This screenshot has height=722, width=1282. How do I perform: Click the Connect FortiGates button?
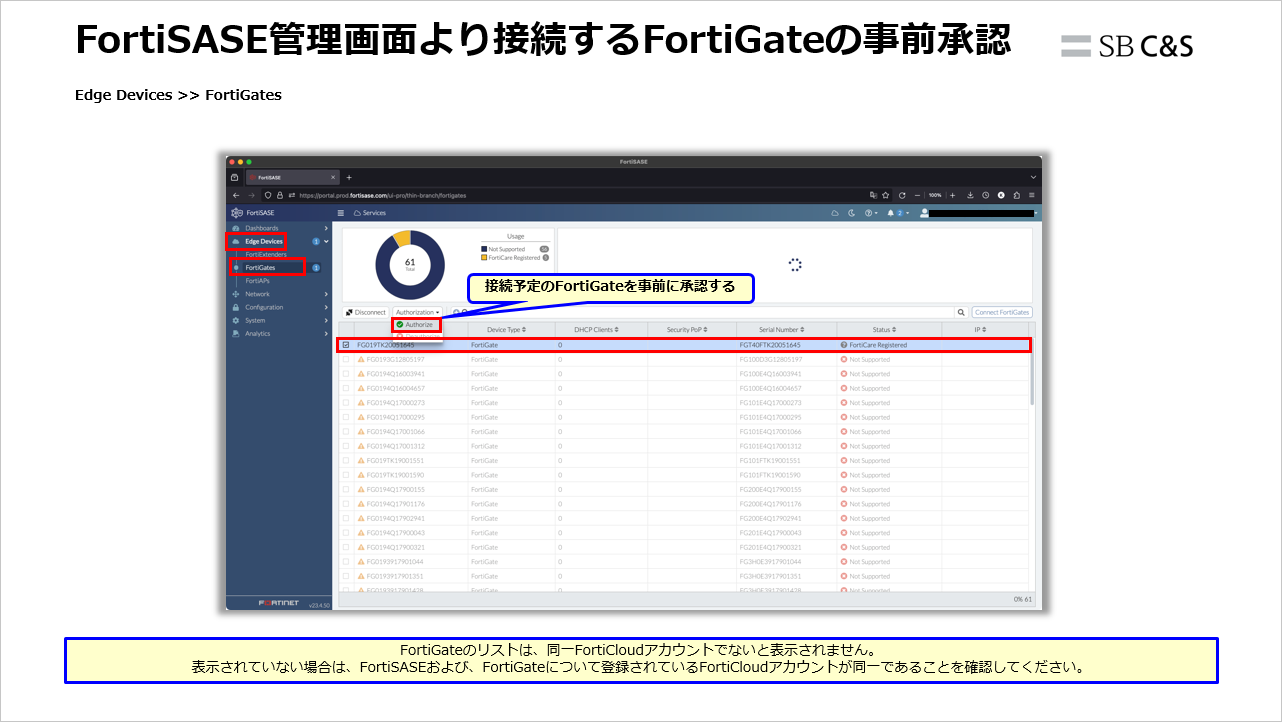pos(1002,312)
